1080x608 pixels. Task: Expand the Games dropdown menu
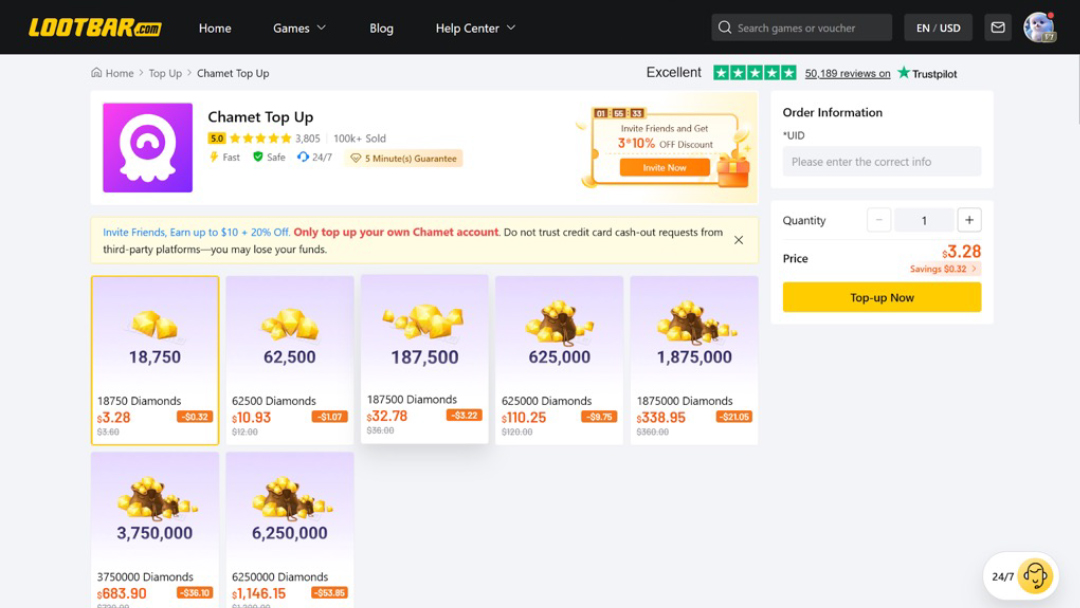coord(299,28)
